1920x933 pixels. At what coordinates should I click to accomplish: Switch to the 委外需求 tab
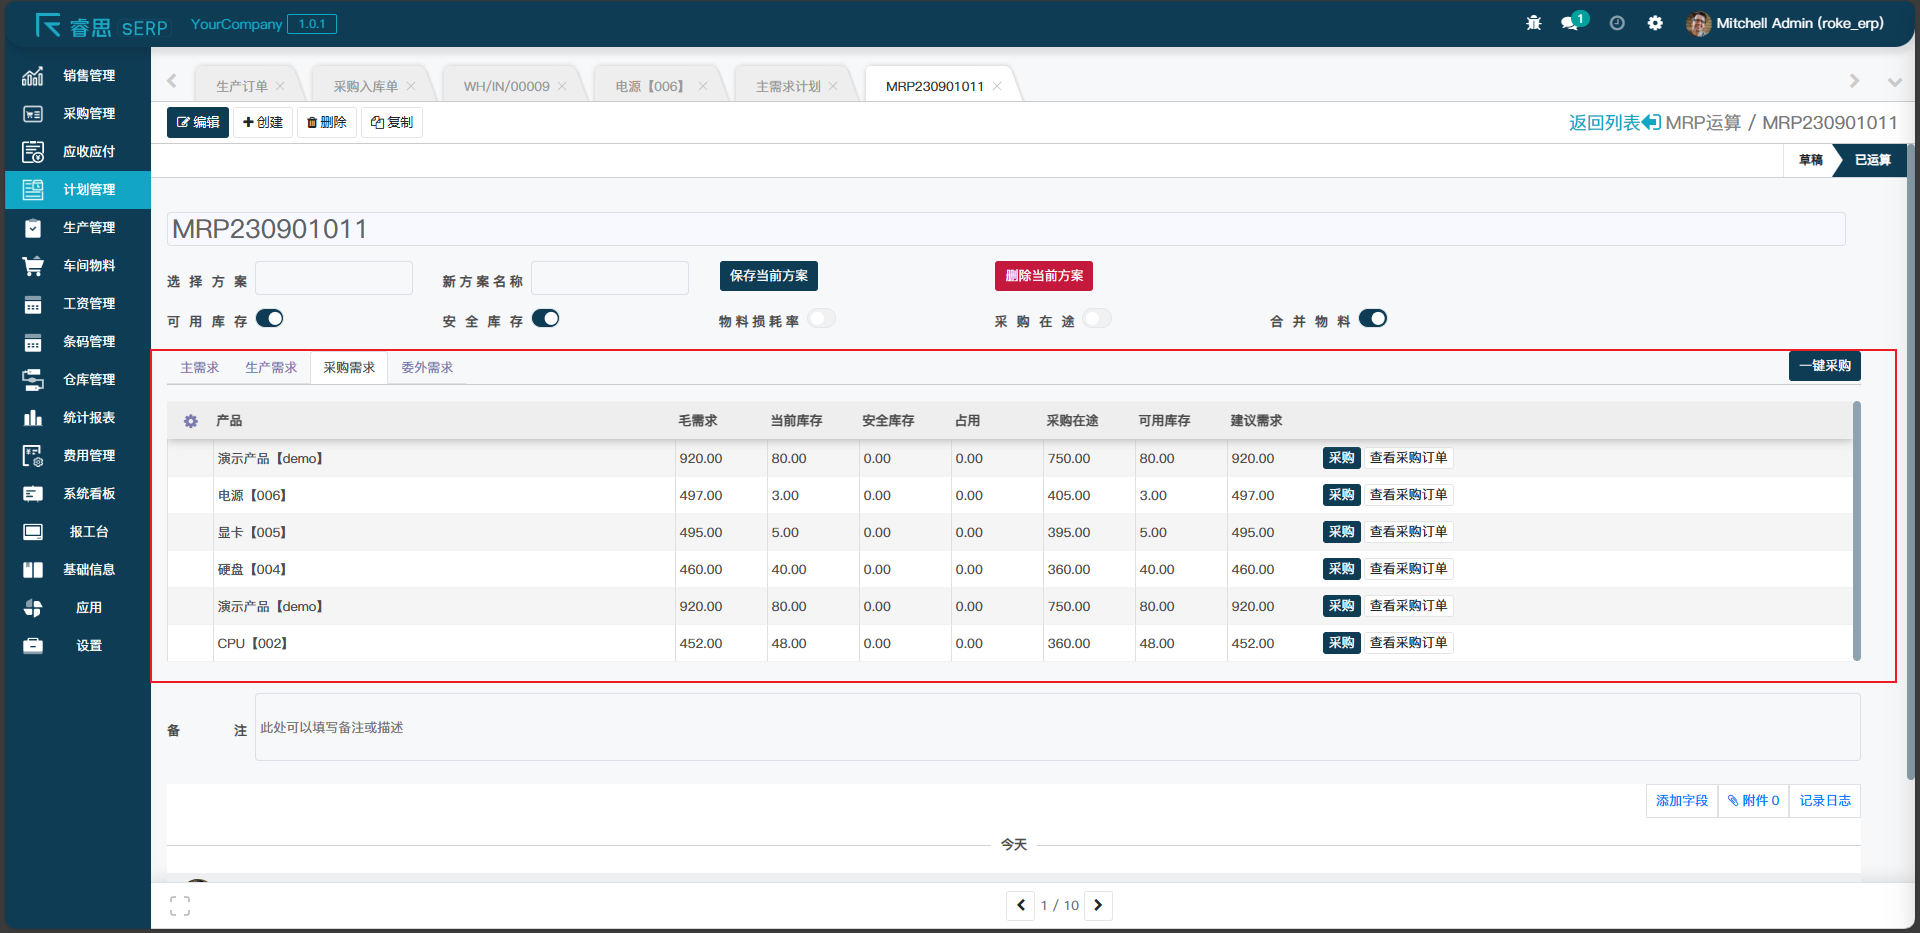click(x=427, y=368)
